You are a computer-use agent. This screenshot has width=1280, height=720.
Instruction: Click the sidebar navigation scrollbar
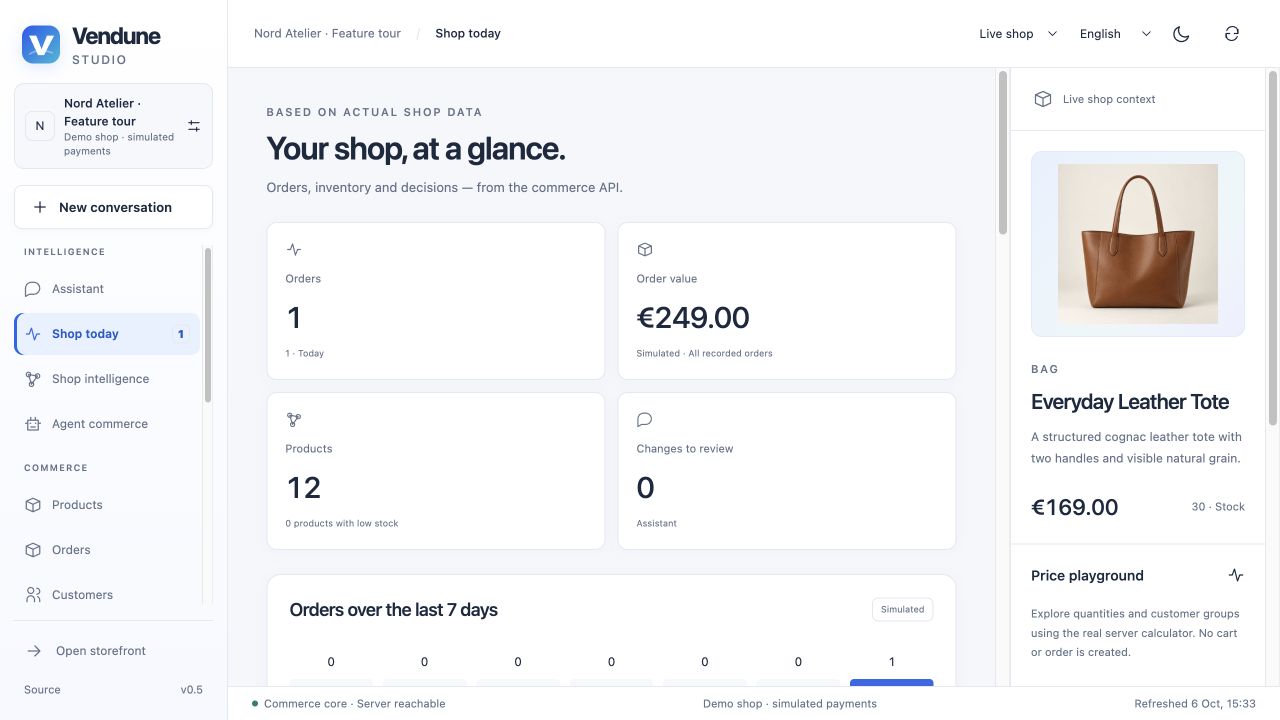208,325
